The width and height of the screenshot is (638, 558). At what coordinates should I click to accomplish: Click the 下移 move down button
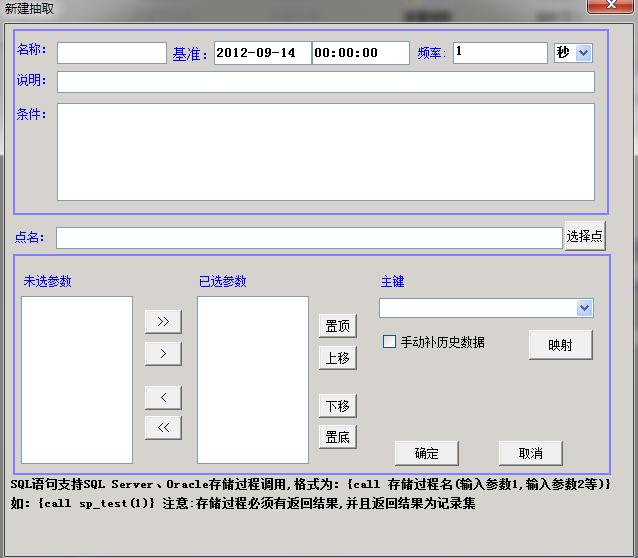(338, 405)
